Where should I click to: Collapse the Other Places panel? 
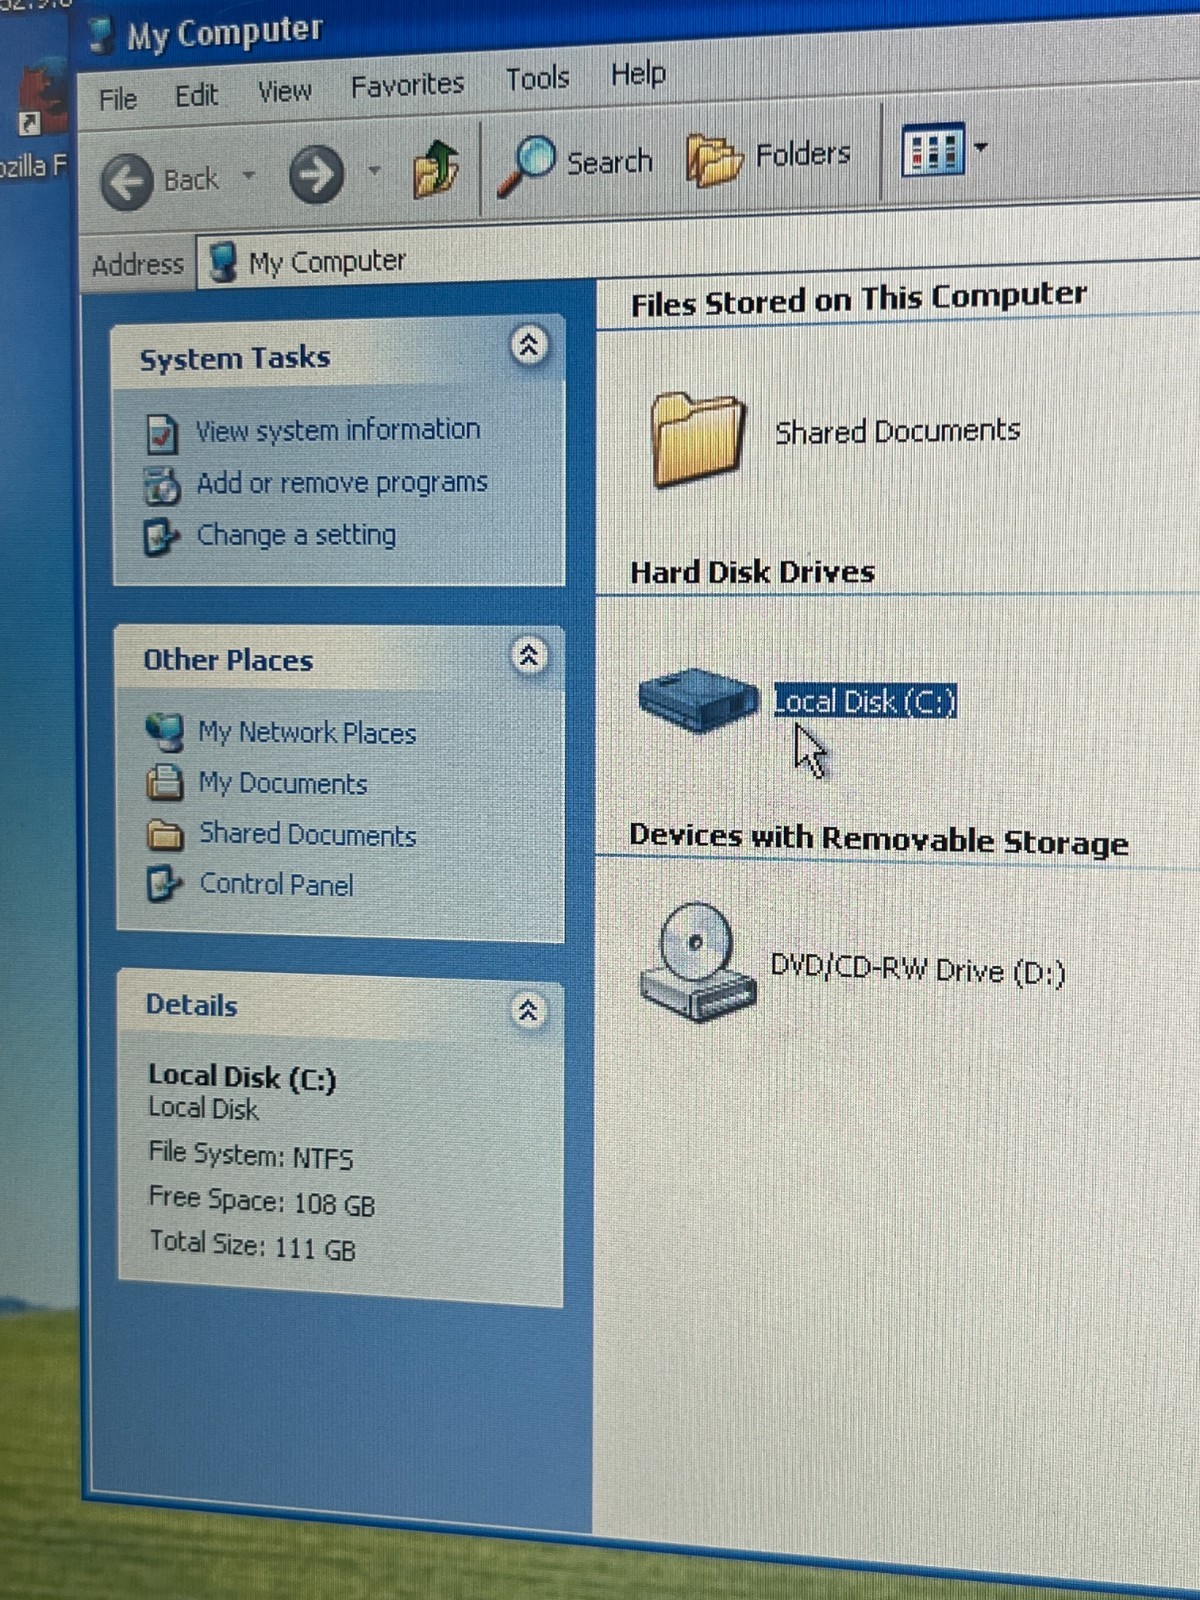(528, 656)
